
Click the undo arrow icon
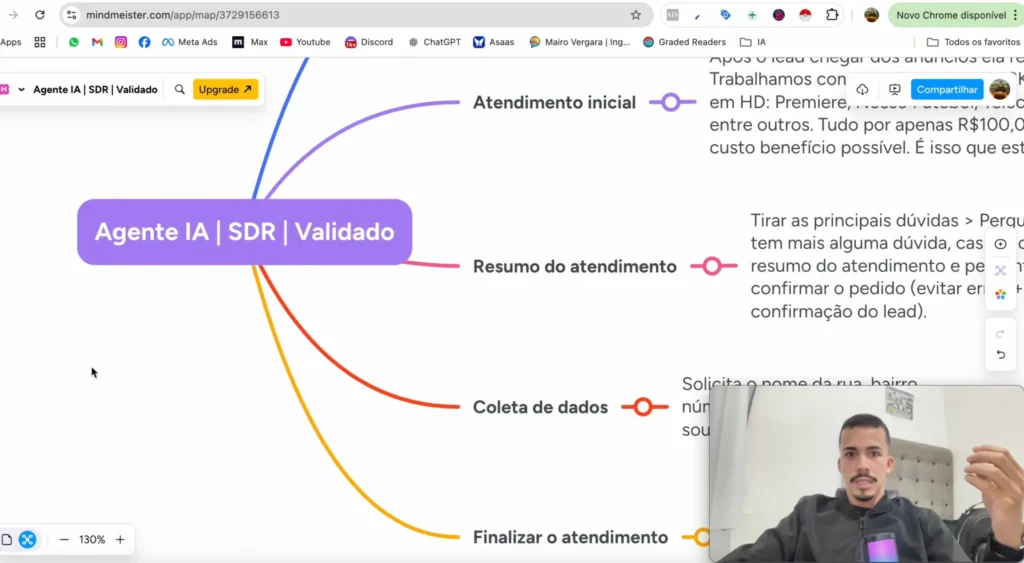(x=1000, y=355)
